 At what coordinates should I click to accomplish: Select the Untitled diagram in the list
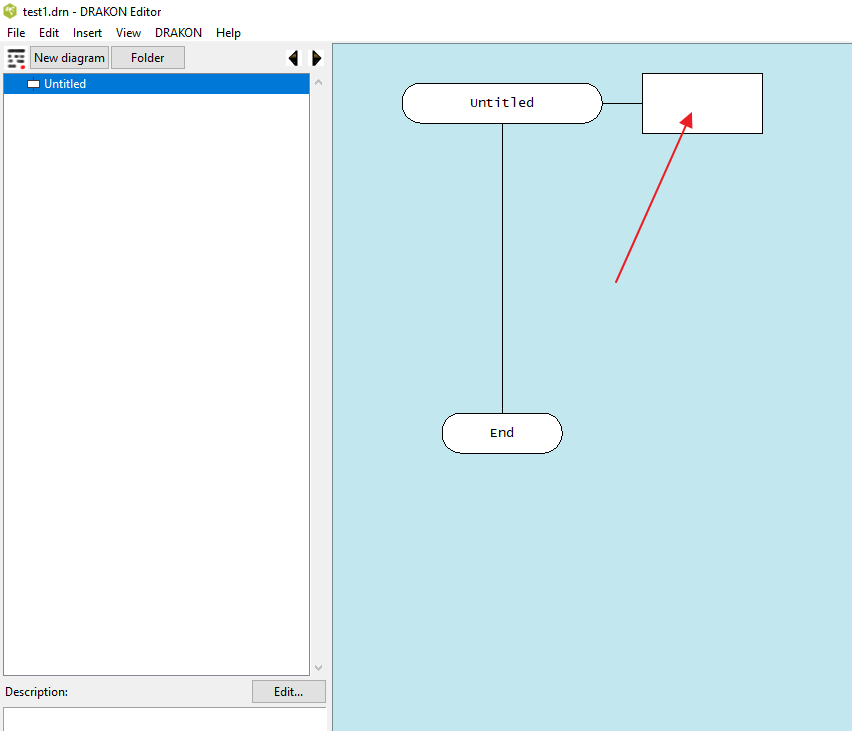(x=65, y=84)
